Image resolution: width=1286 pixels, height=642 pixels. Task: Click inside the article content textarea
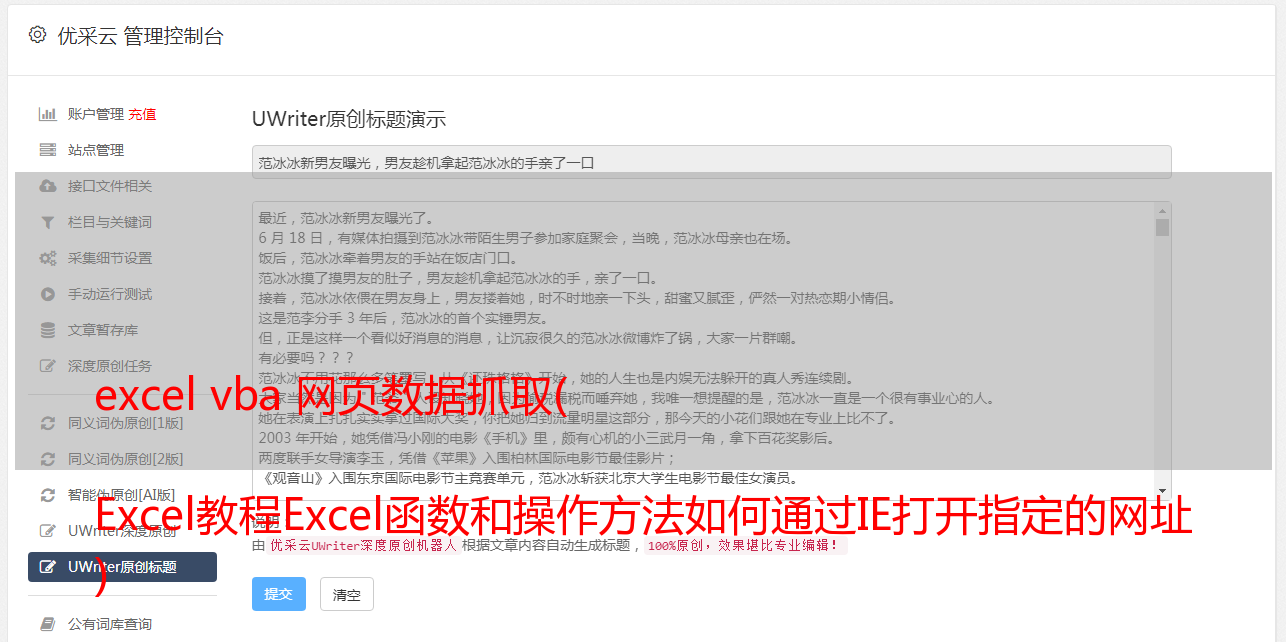click(x=703, y=351)
